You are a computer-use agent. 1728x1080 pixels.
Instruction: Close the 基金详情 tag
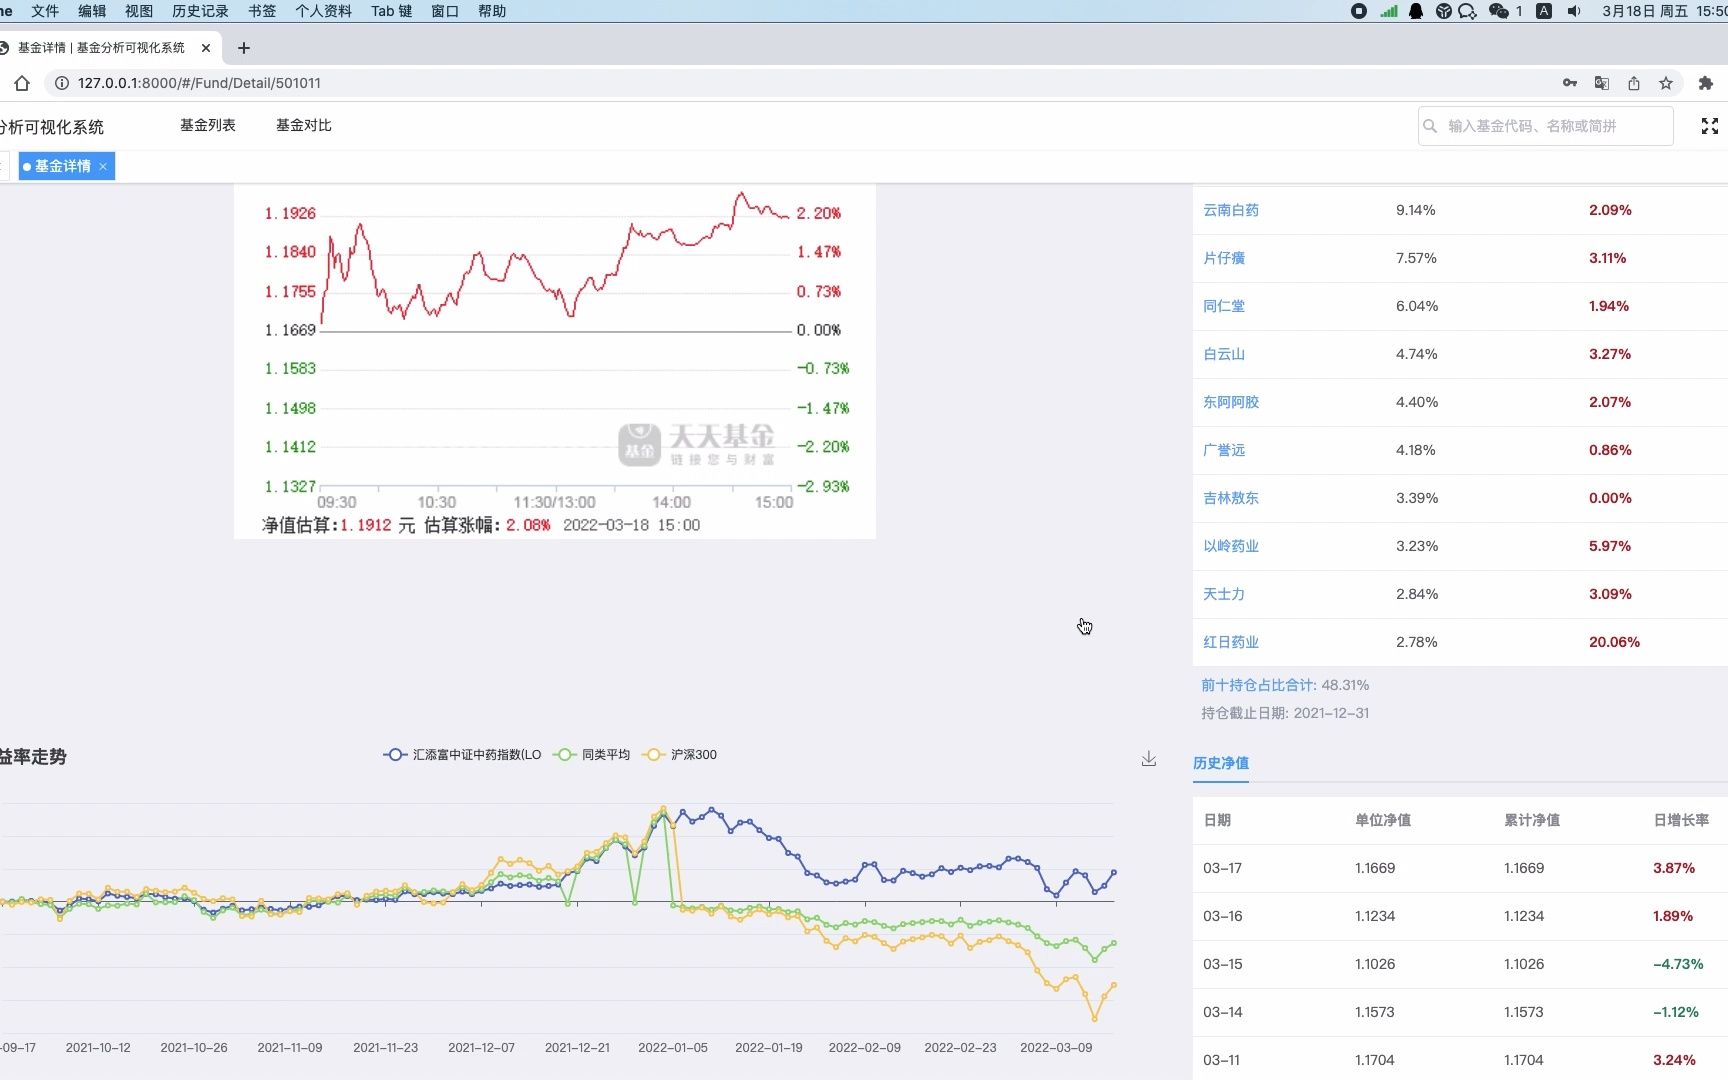[103, 166]
